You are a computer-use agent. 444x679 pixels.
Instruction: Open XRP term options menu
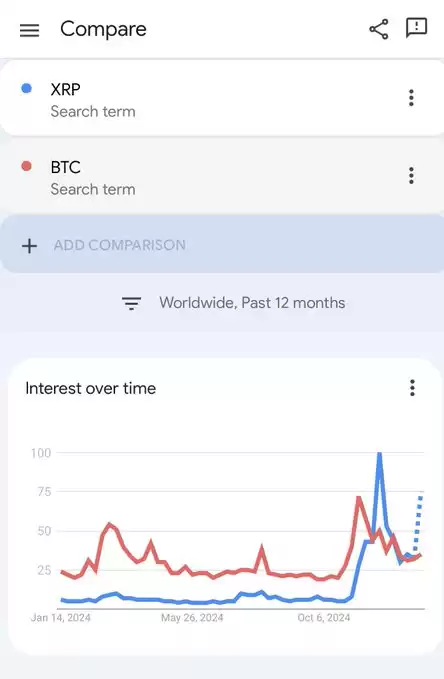(x=411, y=98)
